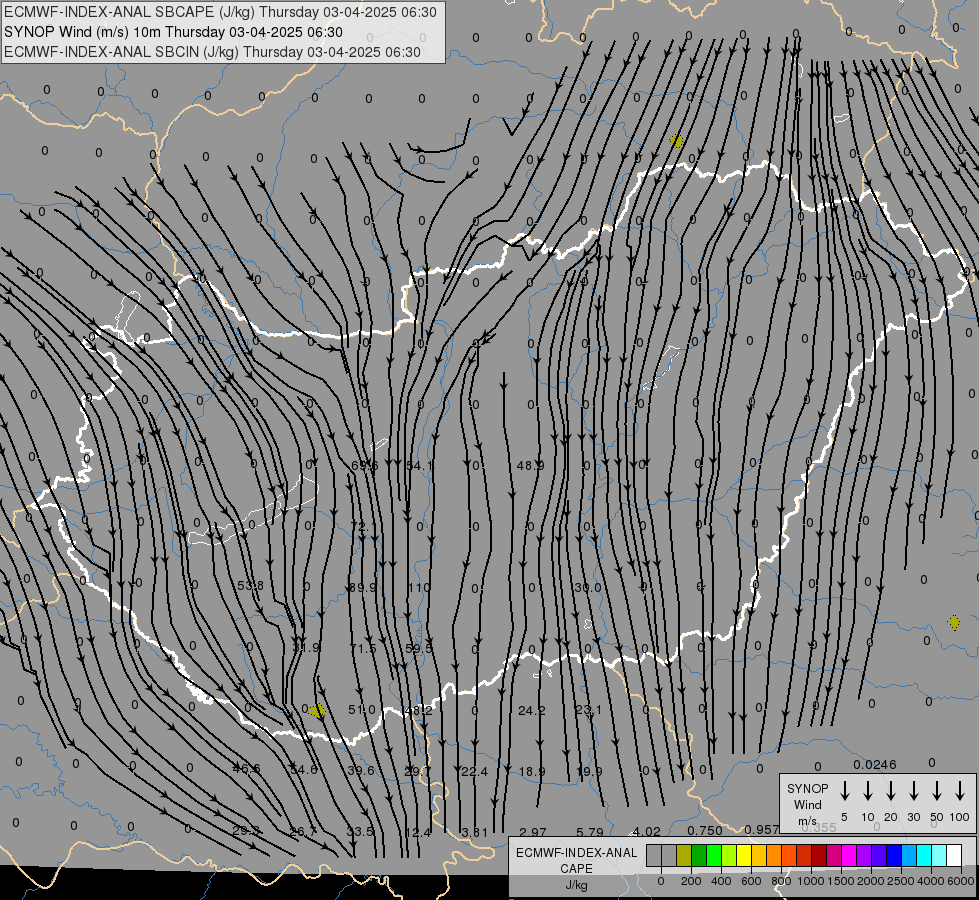Select the yellow diamond marker beside value 51.0
This screenshot has width=979, height=900.
(317, 711)
